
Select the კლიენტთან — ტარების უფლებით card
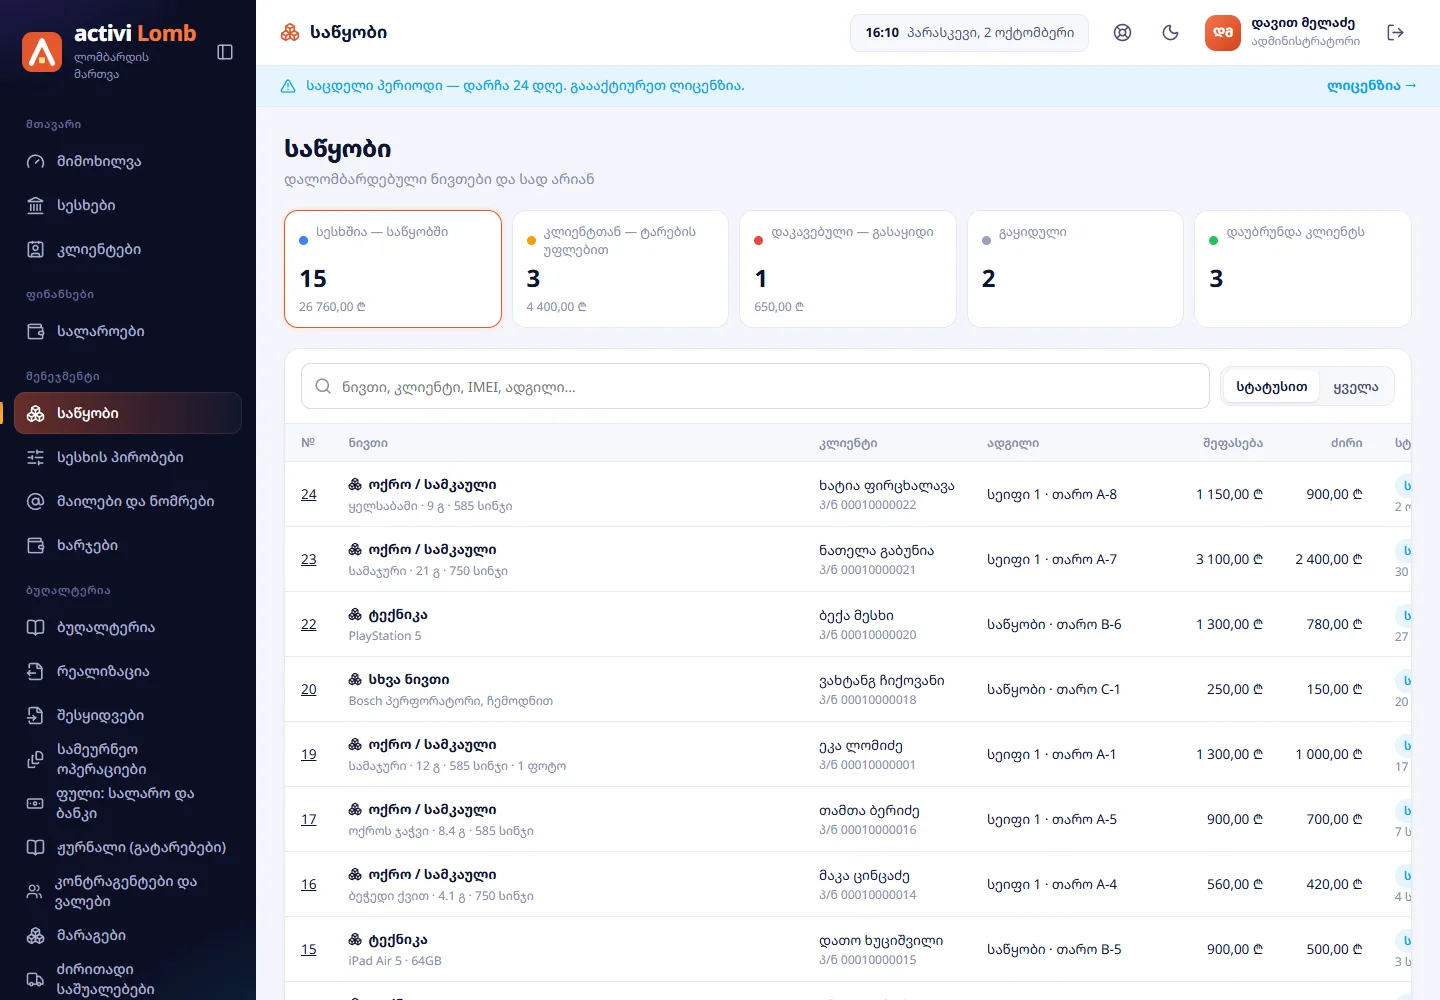point(620,269)
